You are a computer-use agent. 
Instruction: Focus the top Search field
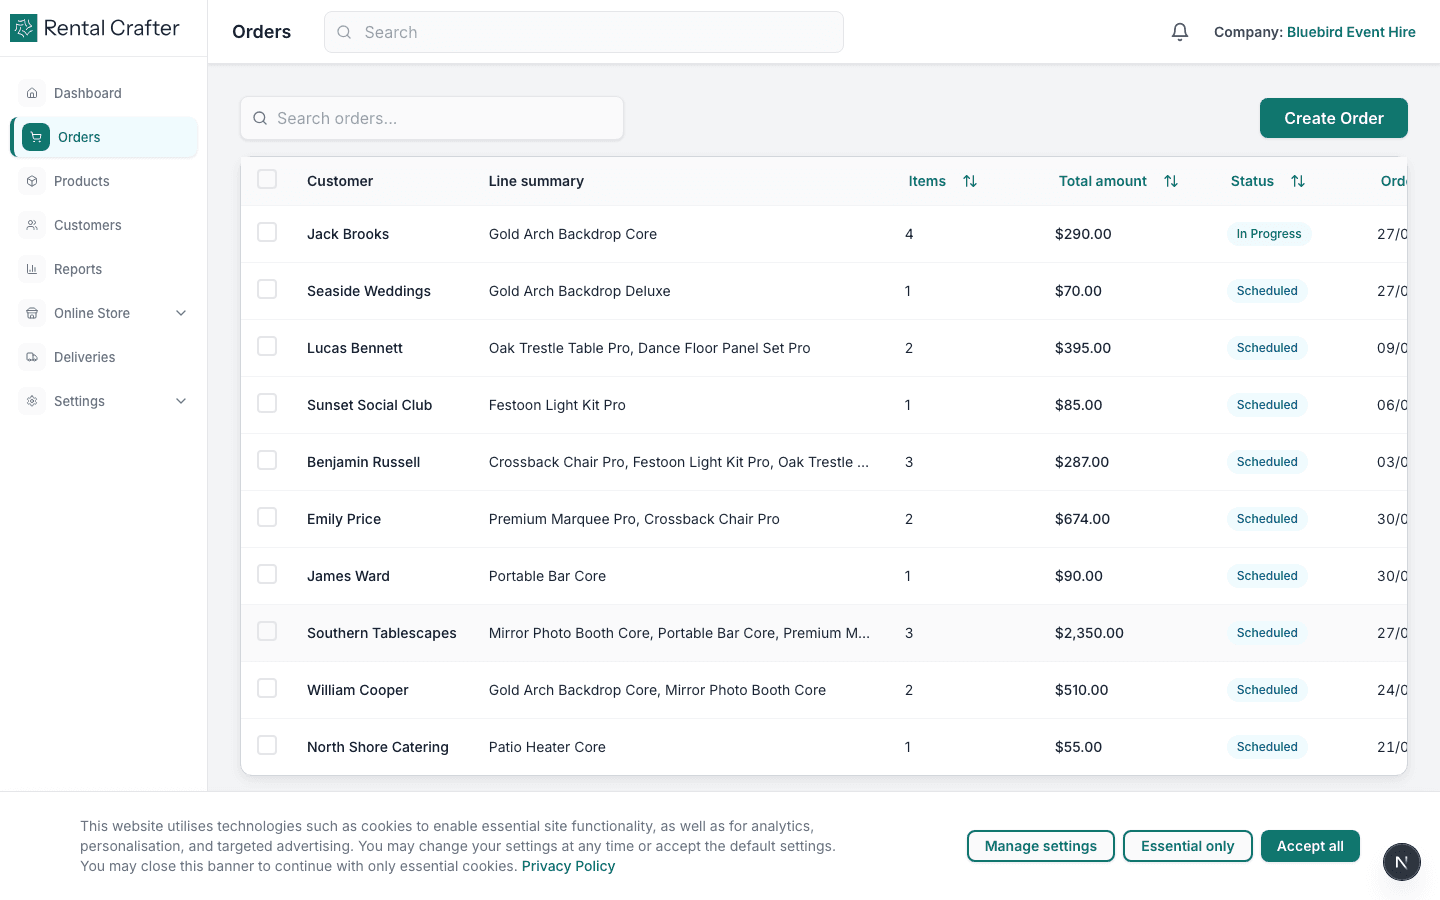(584, 32)
